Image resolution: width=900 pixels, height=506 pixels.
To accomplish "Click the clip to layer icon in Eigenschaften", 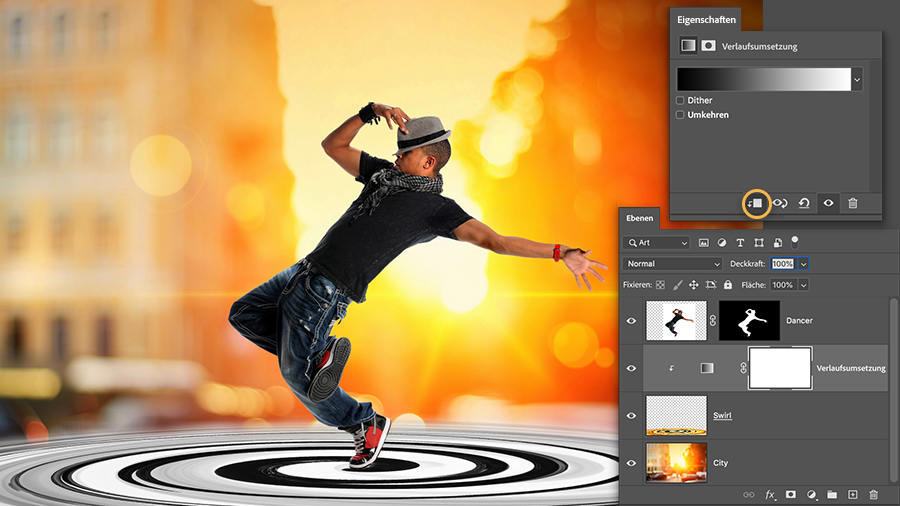I will 755,203.
